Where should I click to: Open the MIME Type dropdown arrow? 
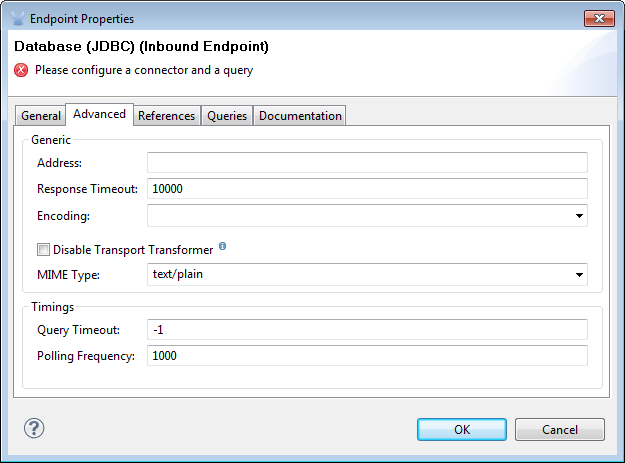tap(579, 275)
